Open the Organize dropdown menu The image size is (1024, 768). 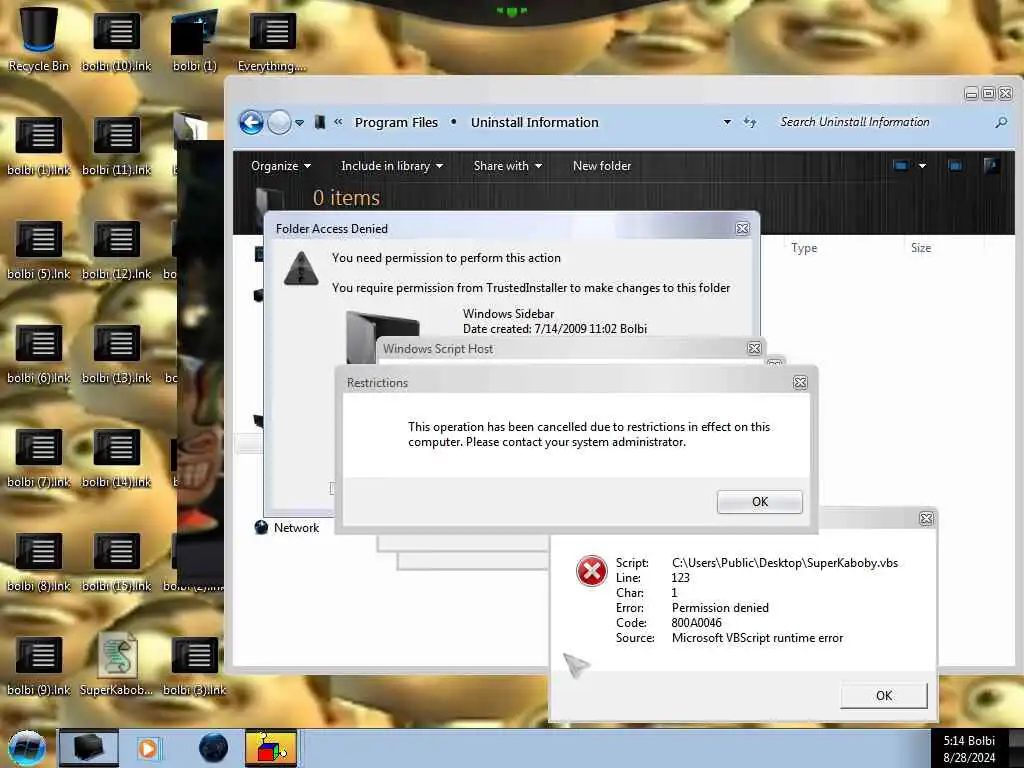(281, 166)
